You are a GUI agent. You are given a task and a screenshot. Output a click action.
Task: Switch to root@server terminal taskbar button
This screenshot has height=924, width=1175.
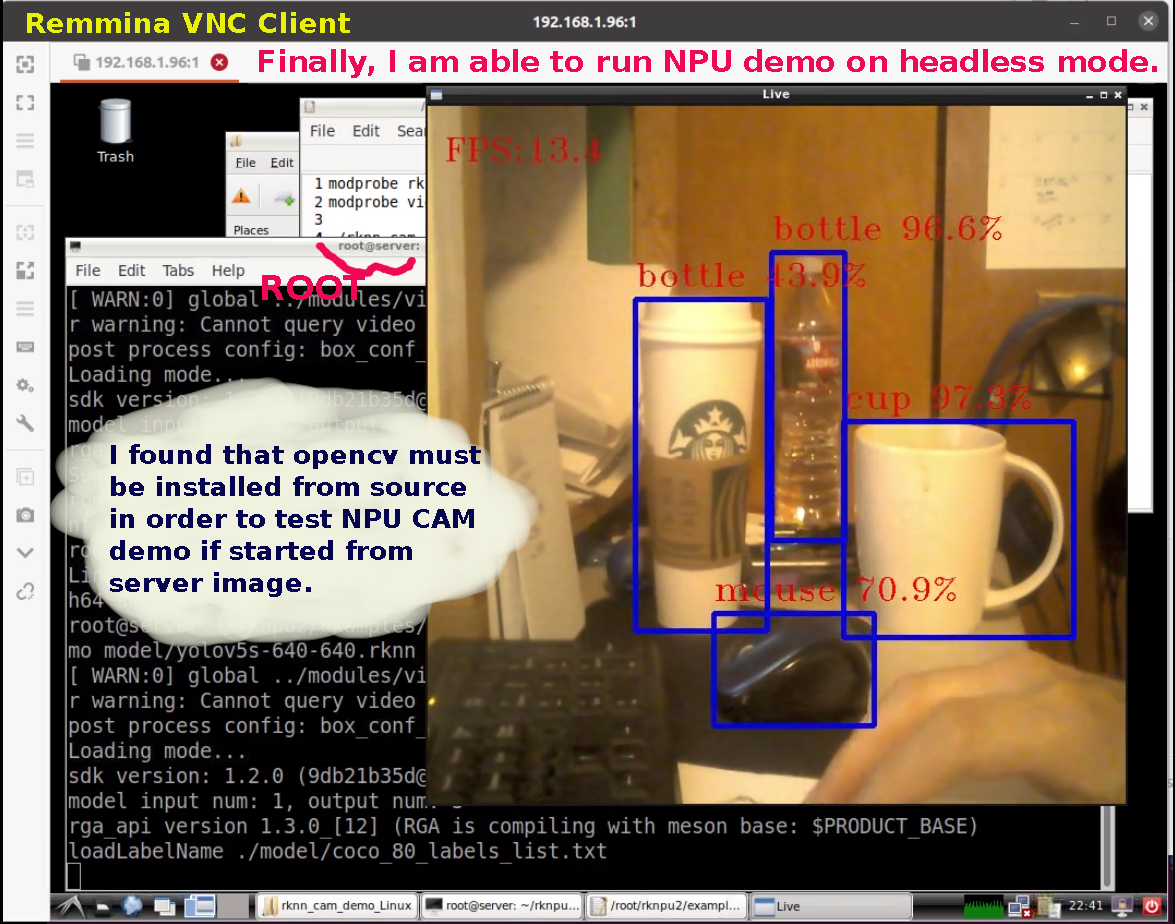tap(502, 906)
